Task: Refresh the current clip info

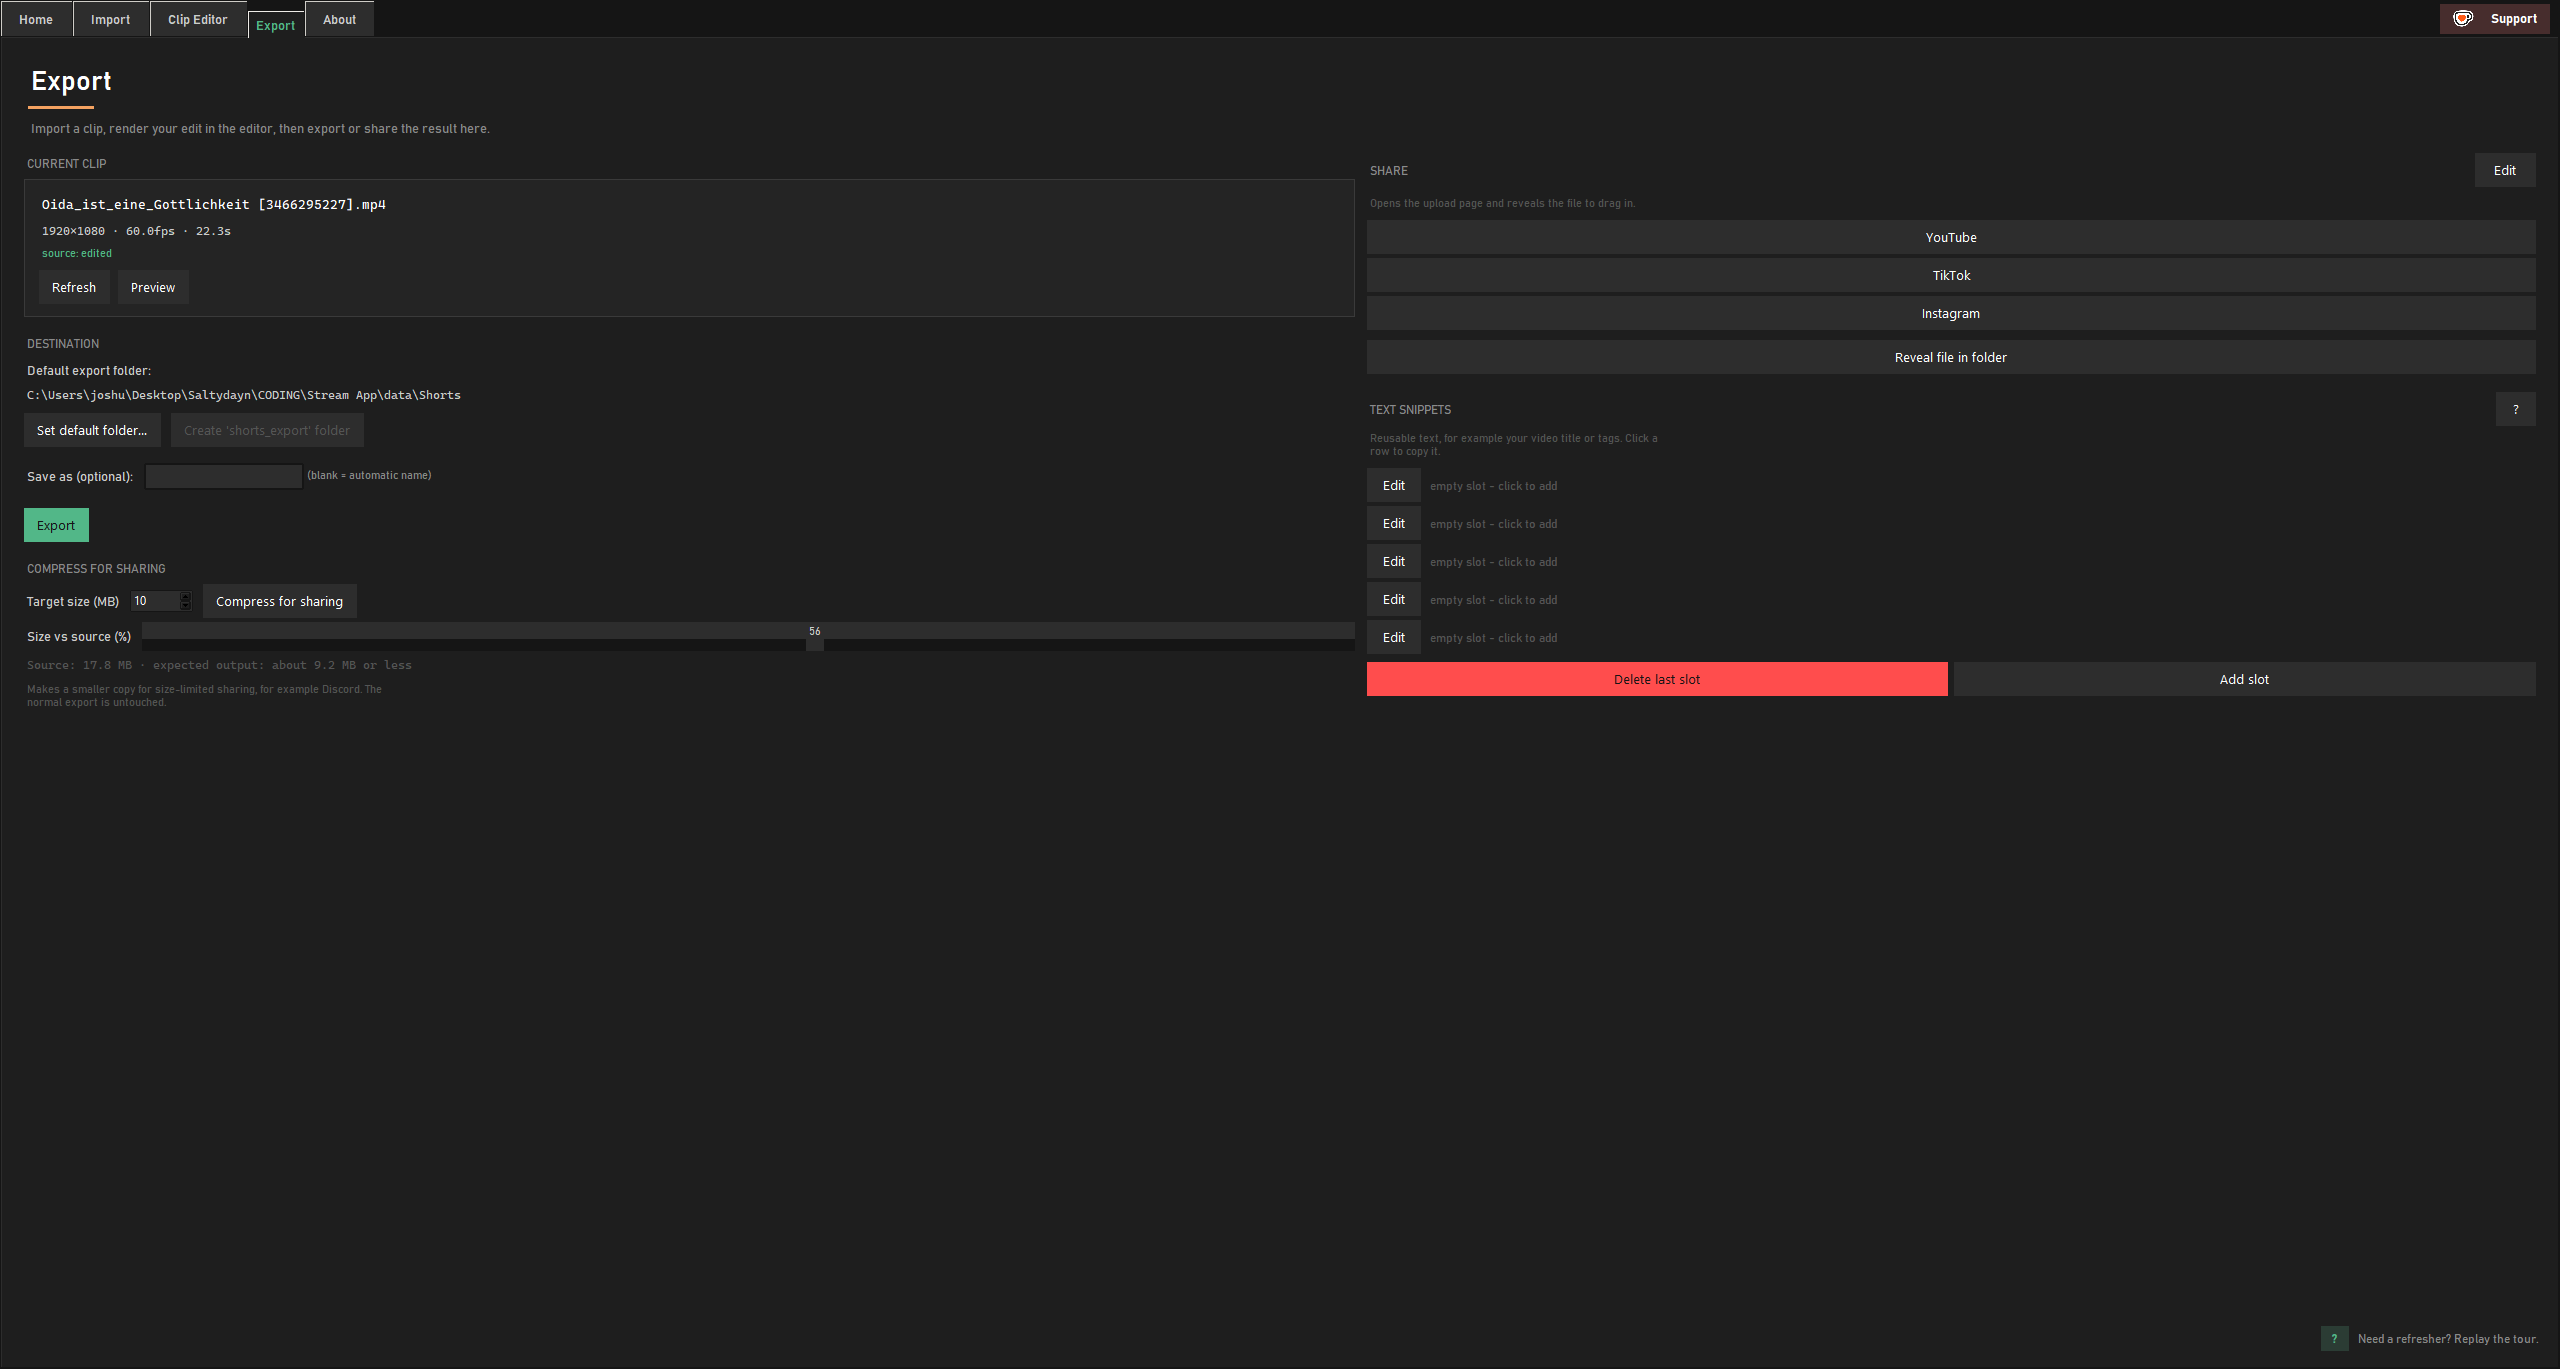Action: click(74, 287)
